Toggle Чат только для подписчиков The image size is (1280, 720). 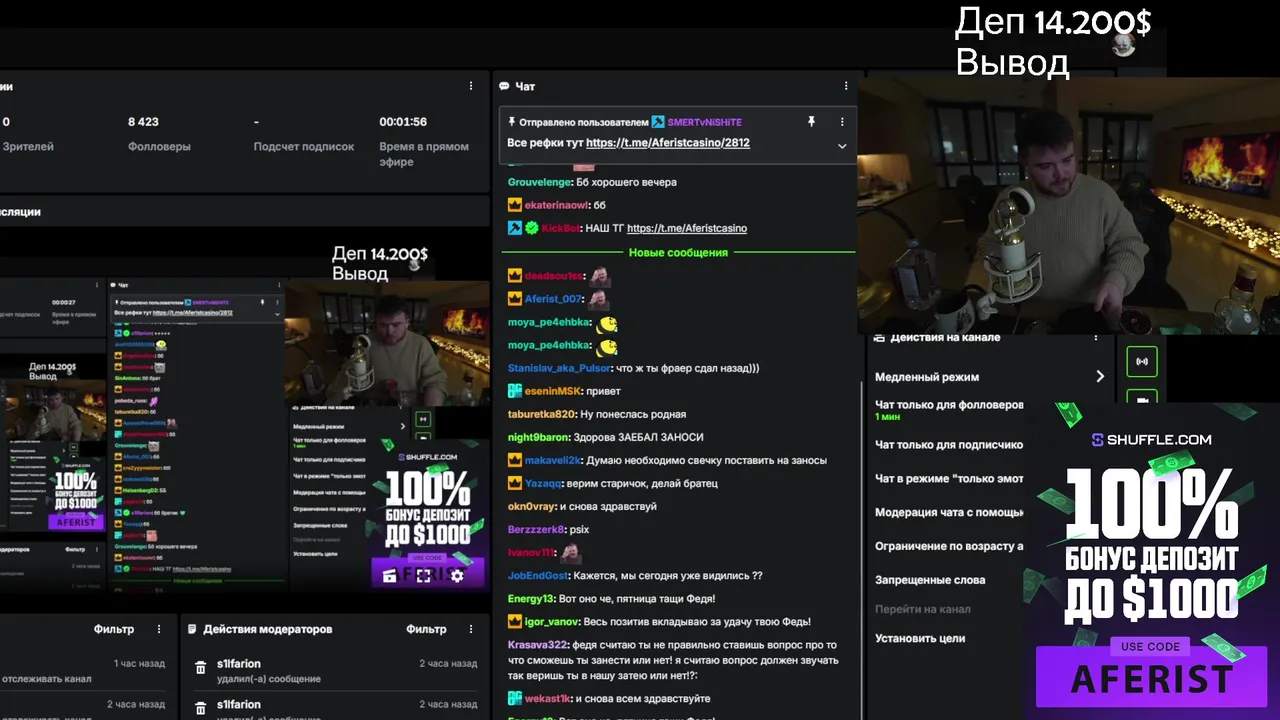pos(949,445)
